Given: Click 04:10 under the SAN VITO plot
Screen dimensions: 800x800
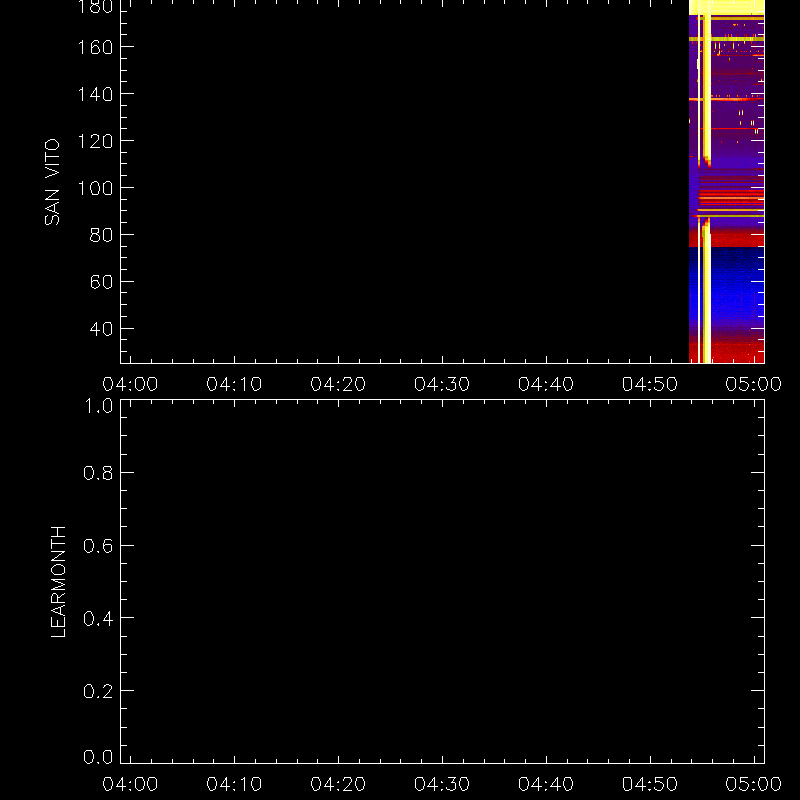Looking at the screenshot, I should coord(234,384).
